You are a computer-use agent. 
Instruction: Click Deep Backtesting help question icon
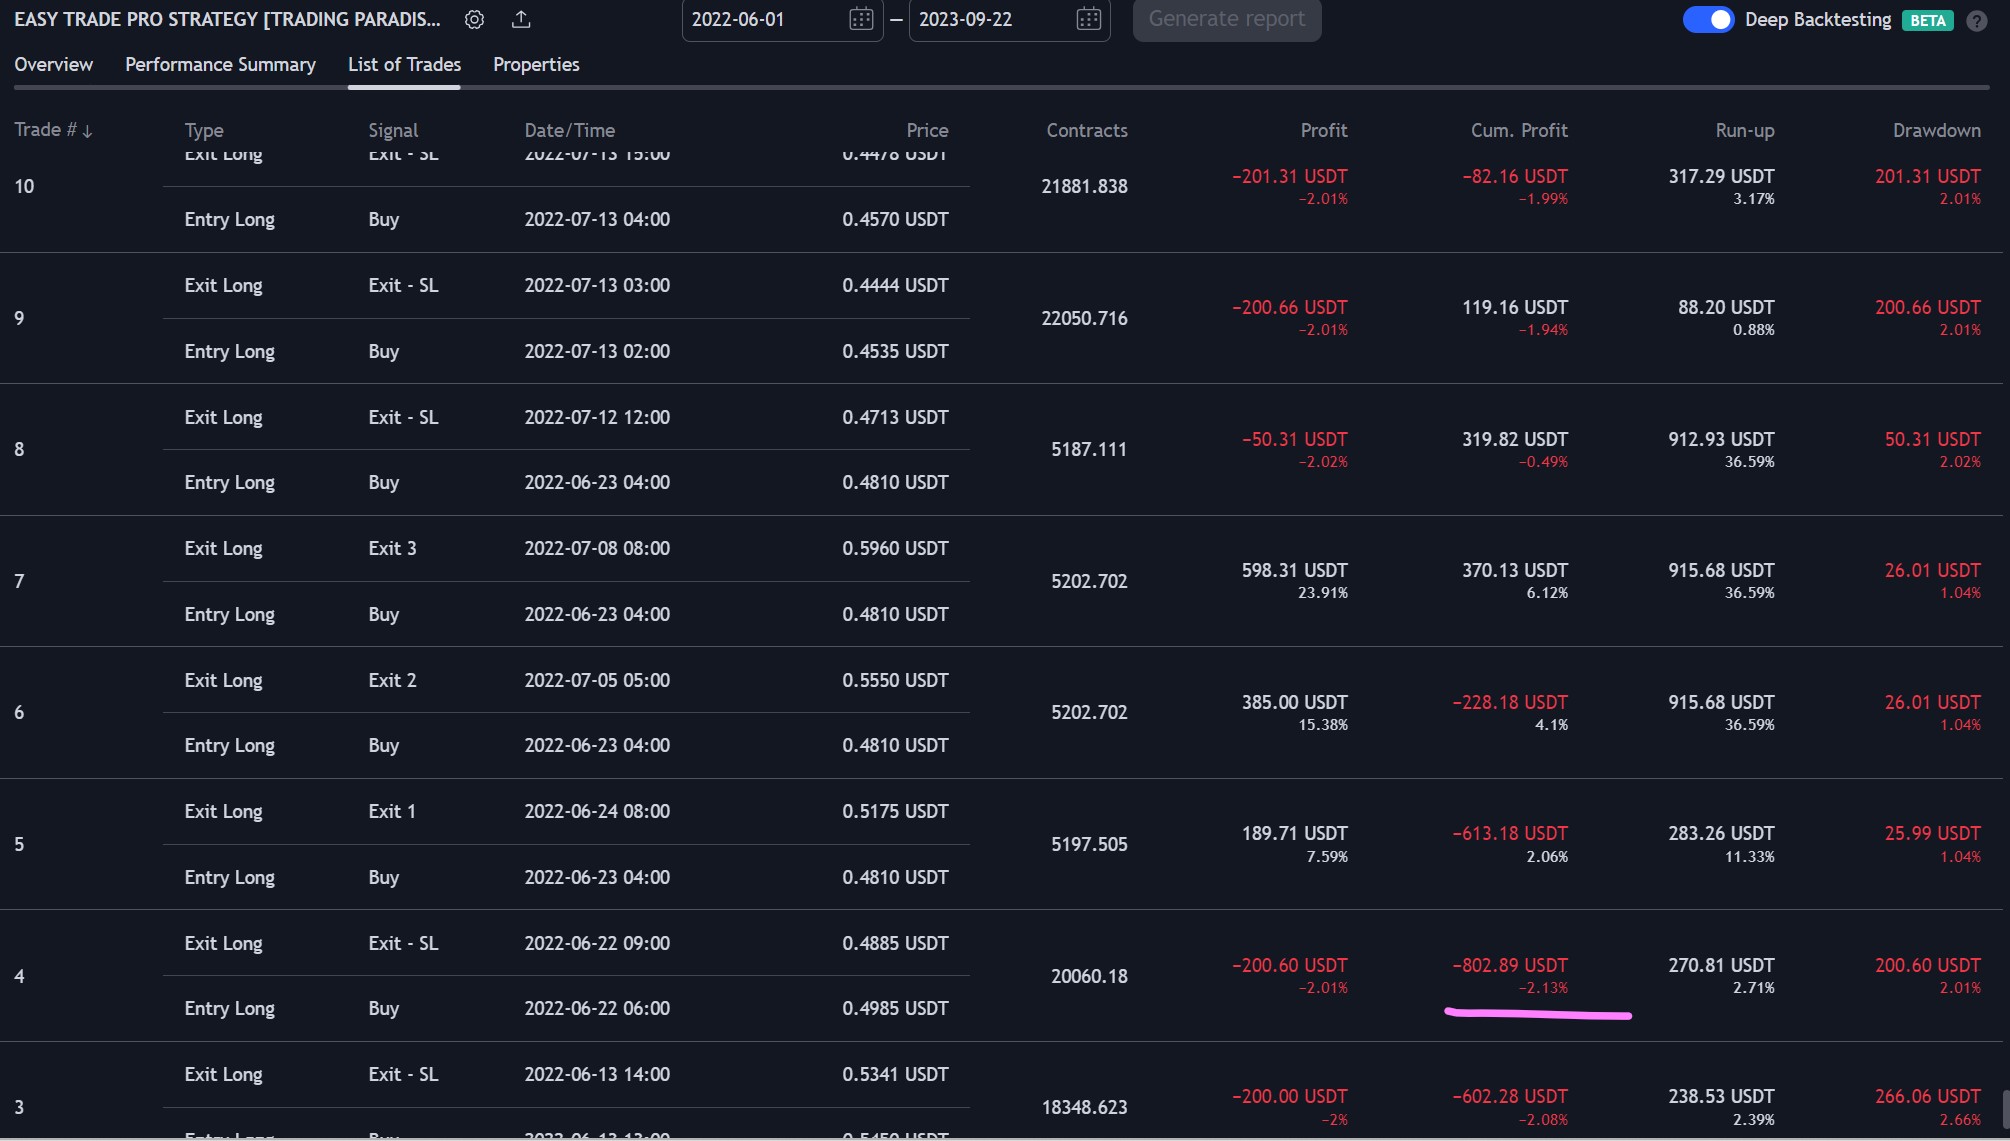tap(1977, 21)
